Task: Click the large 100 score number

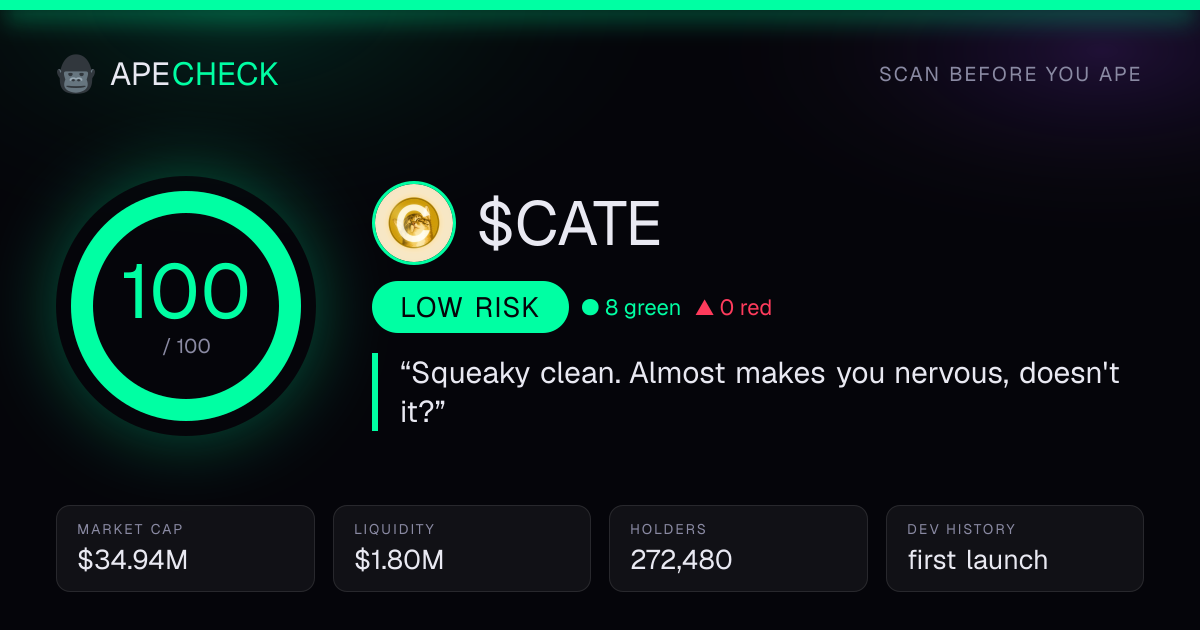Action: click(185, 292)
